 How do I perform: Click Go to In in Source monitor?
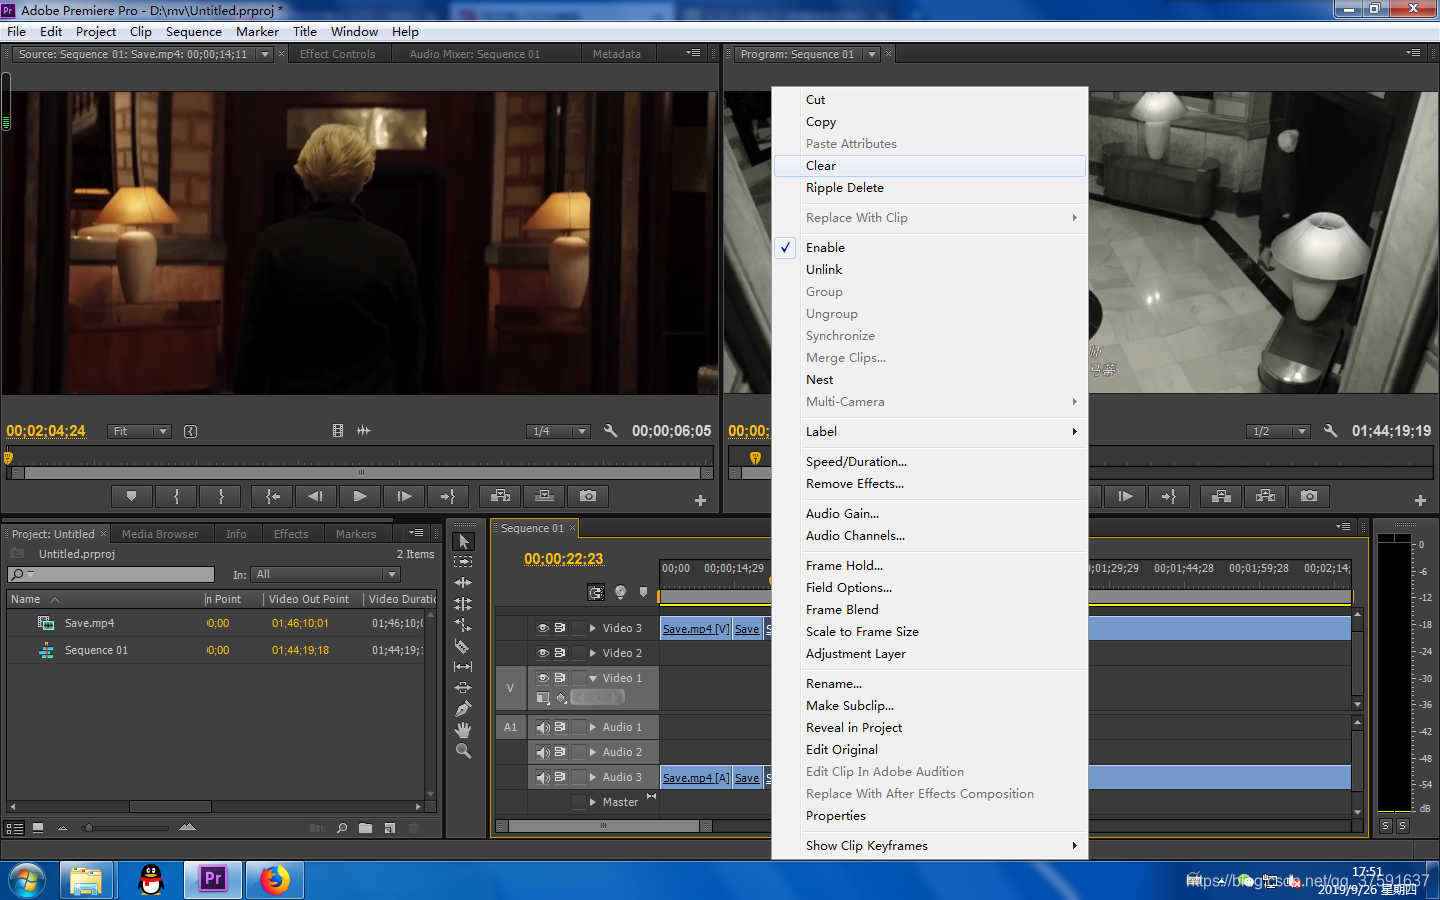click(x=272, y=496)
